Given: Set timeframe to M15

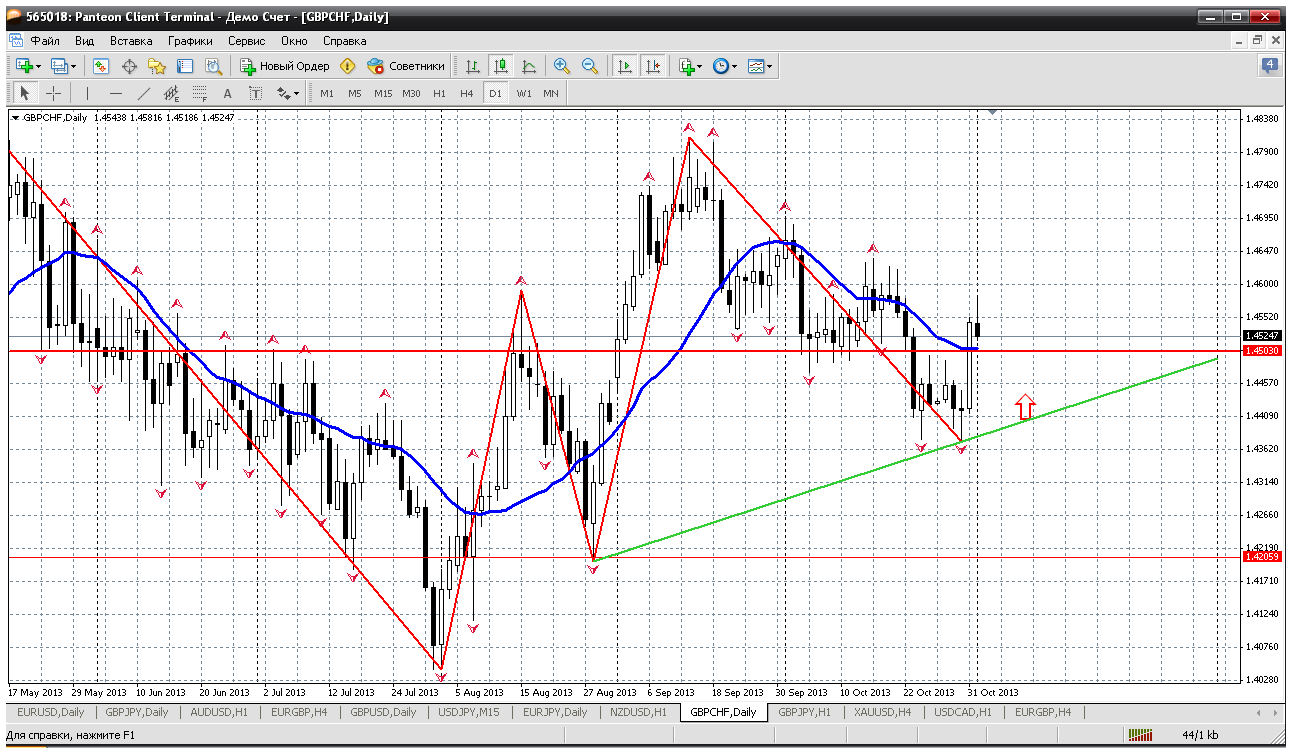Looking at the screenshot, I should point(383,93).
